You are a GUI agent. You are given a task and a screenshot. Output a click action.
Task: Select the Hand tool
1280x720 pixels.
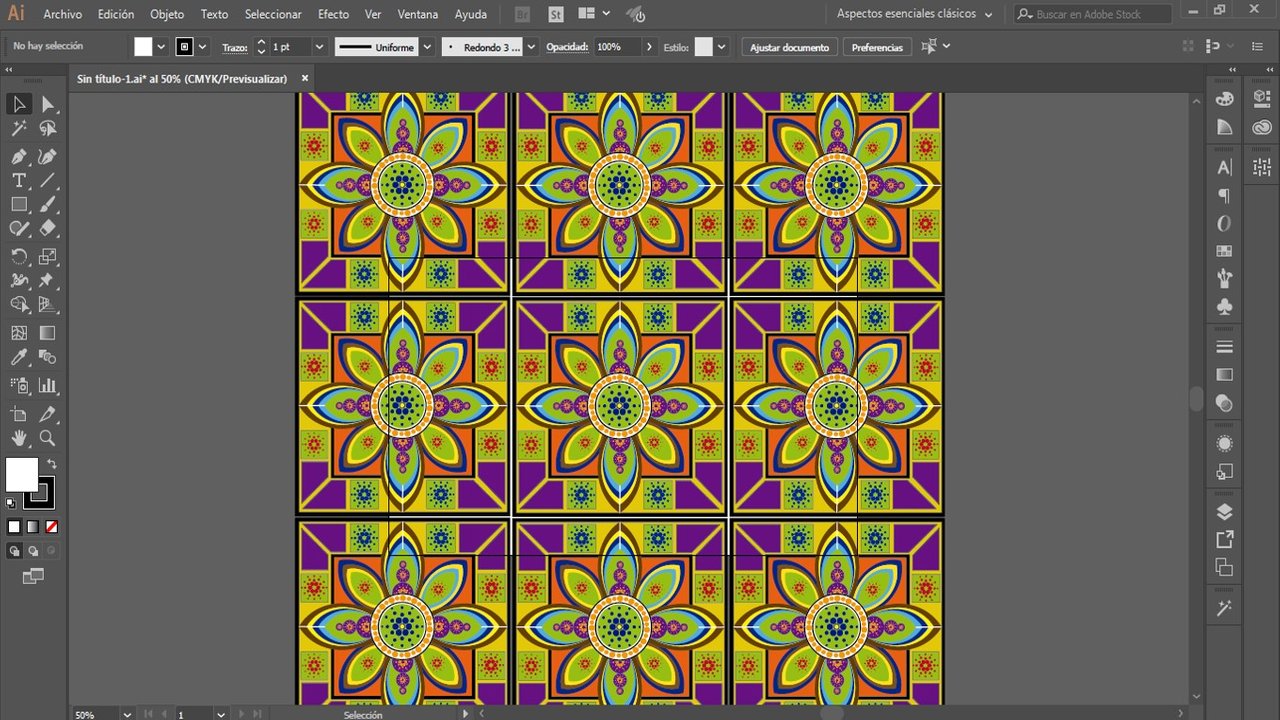(x=19, y=438)
